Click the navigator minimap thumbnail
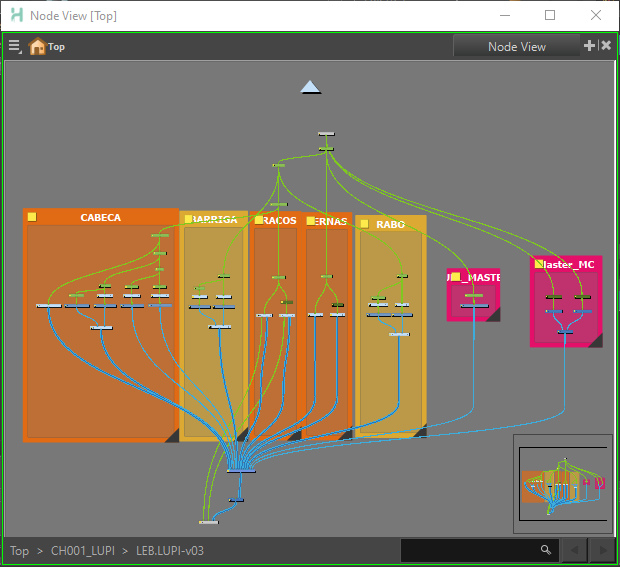This screenshot has height=567, width=620. [563, 484]
